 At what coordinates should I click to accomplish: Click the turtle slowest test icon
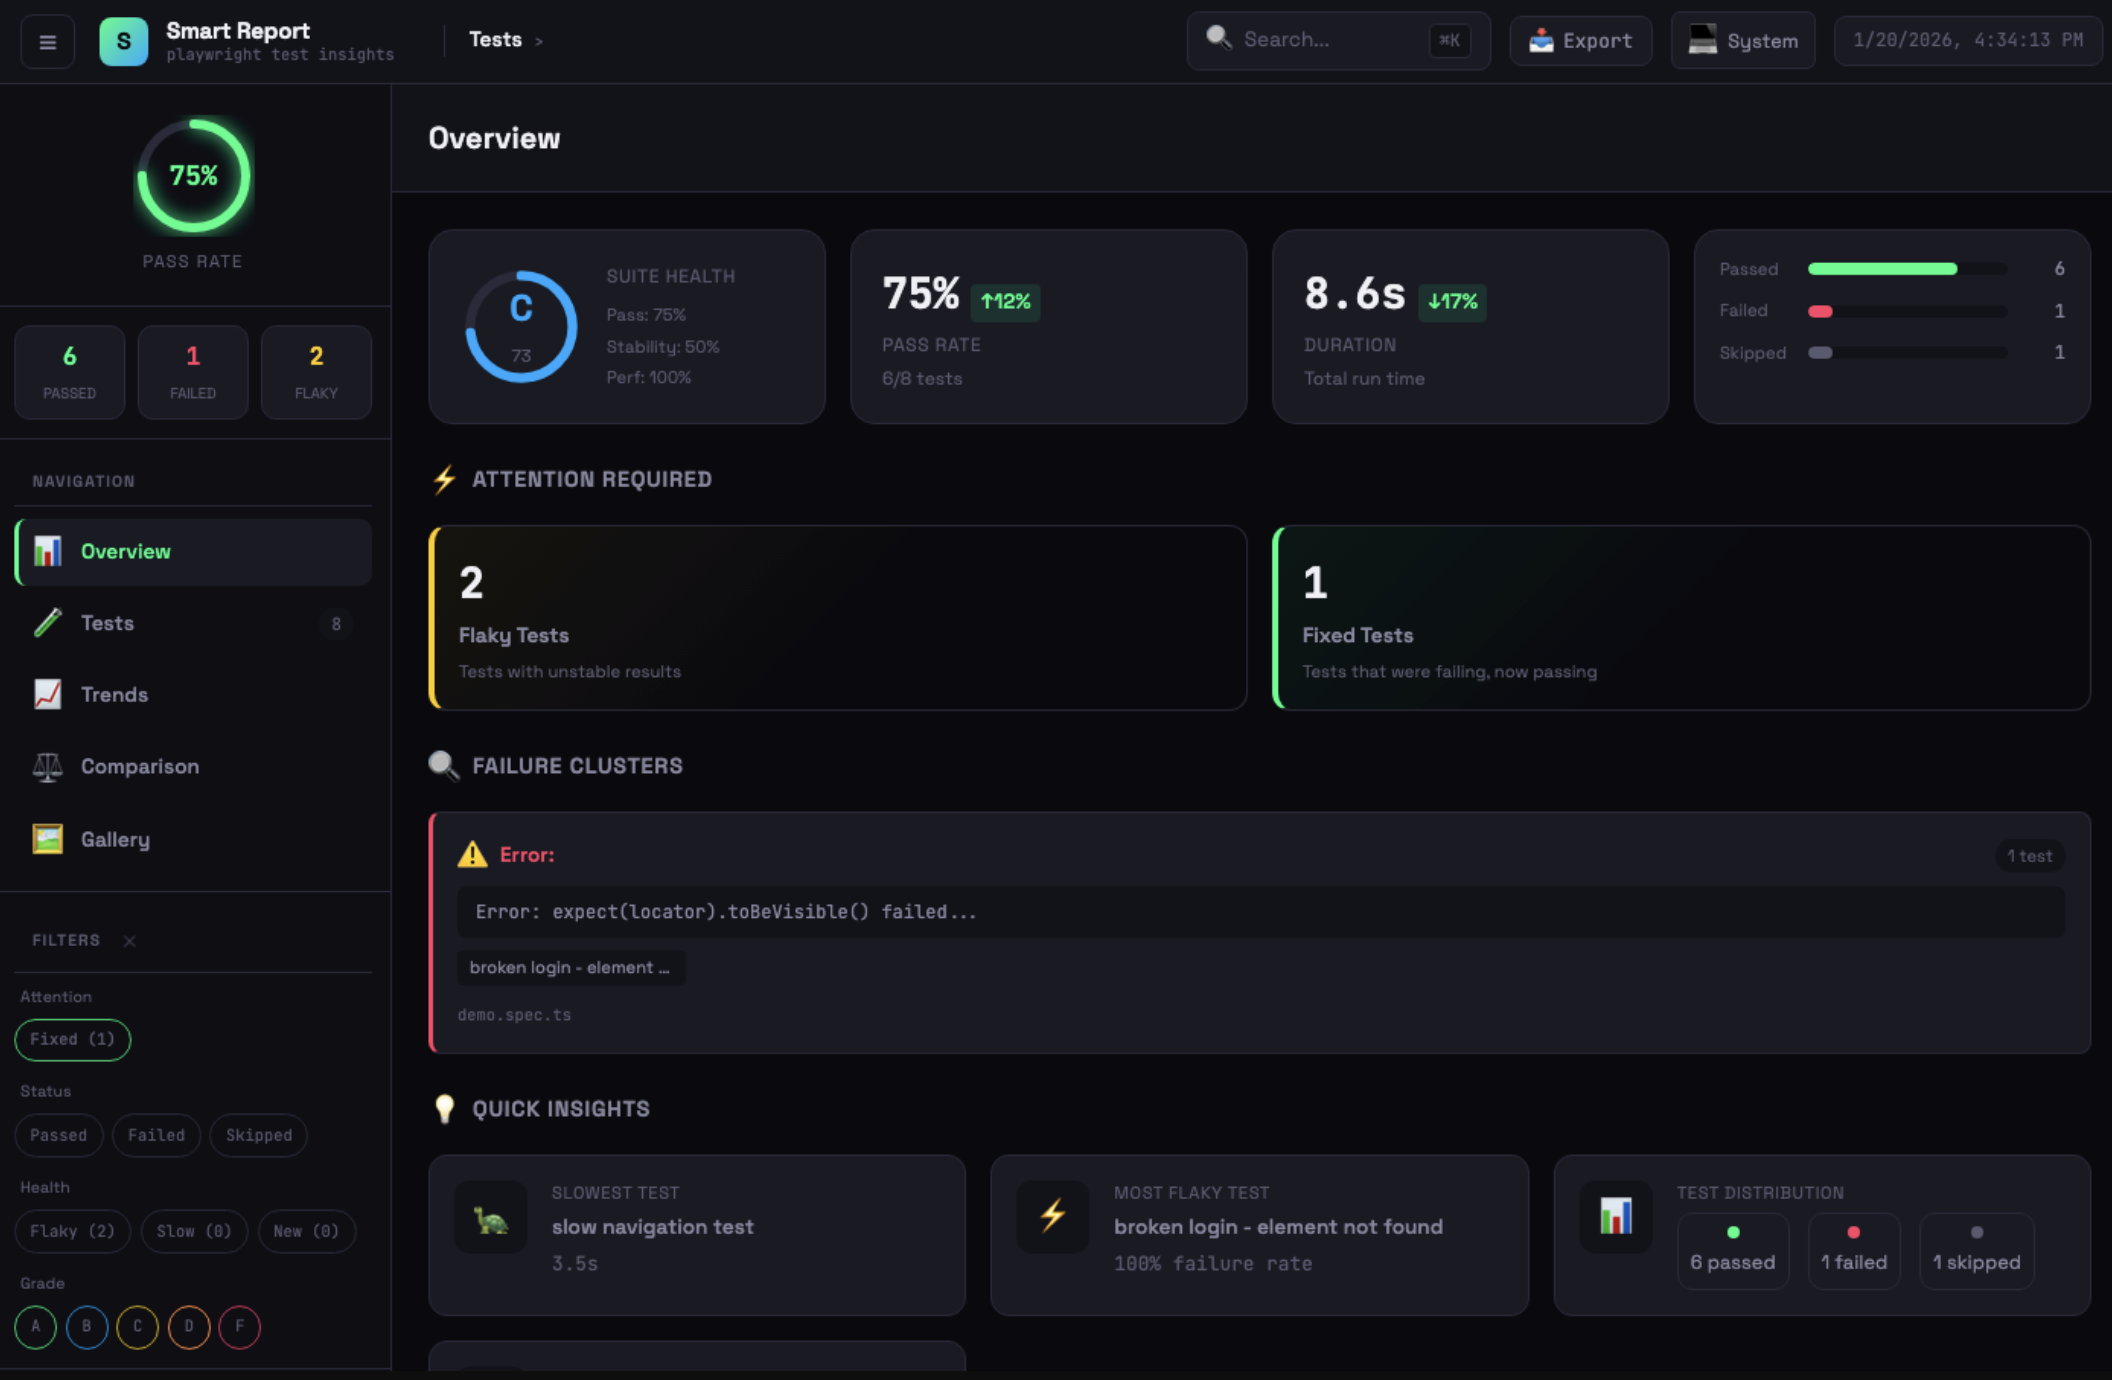click(x=490, y=1218)
